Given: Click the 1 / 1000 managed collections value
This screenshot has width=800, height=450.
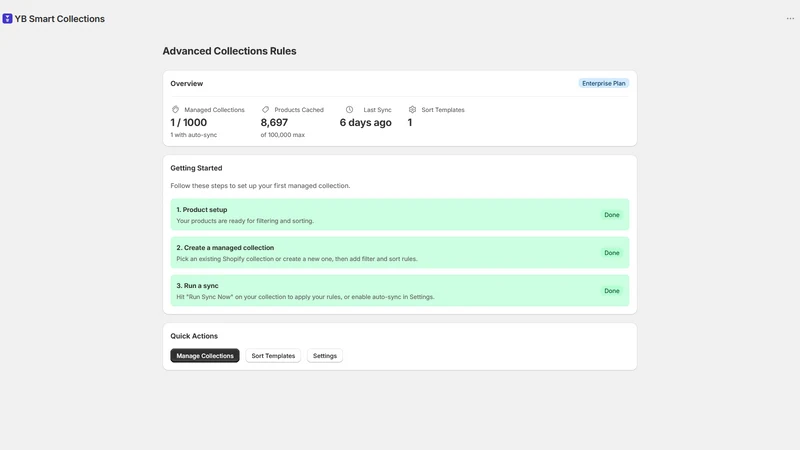Looking at the screenshot, I should click(x=189, y=122).
